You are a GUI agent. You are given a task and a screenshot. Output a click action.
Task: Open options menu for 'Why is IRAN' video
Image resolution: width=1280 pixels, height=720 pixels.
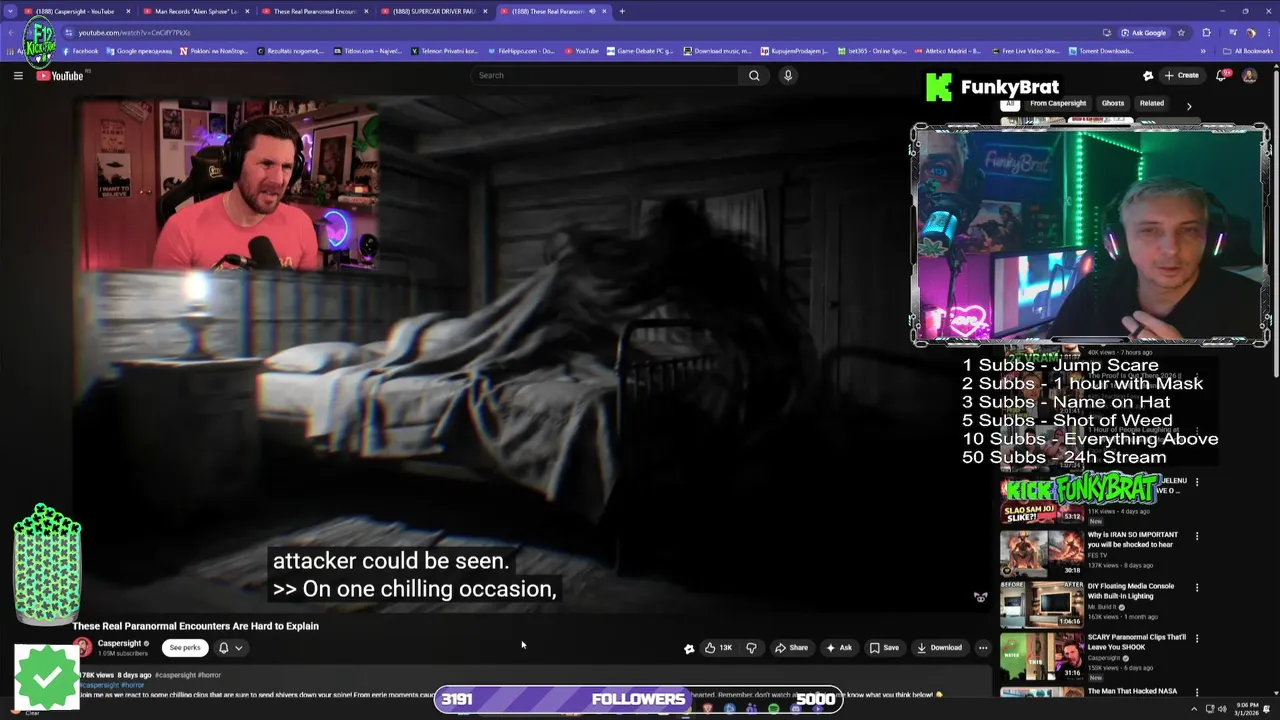[1197, 536]
